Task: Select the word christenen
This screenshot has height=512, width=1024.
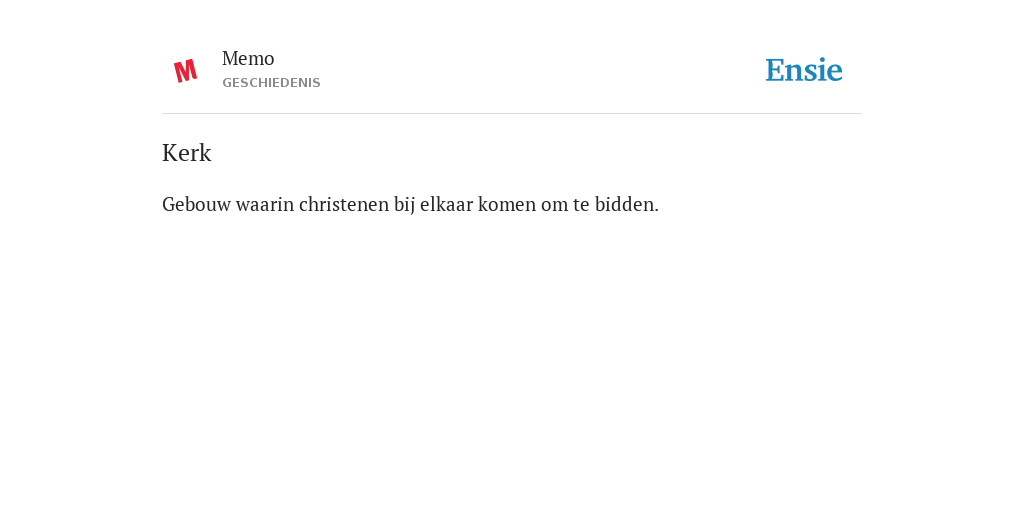Action: [x=344, y=204]
